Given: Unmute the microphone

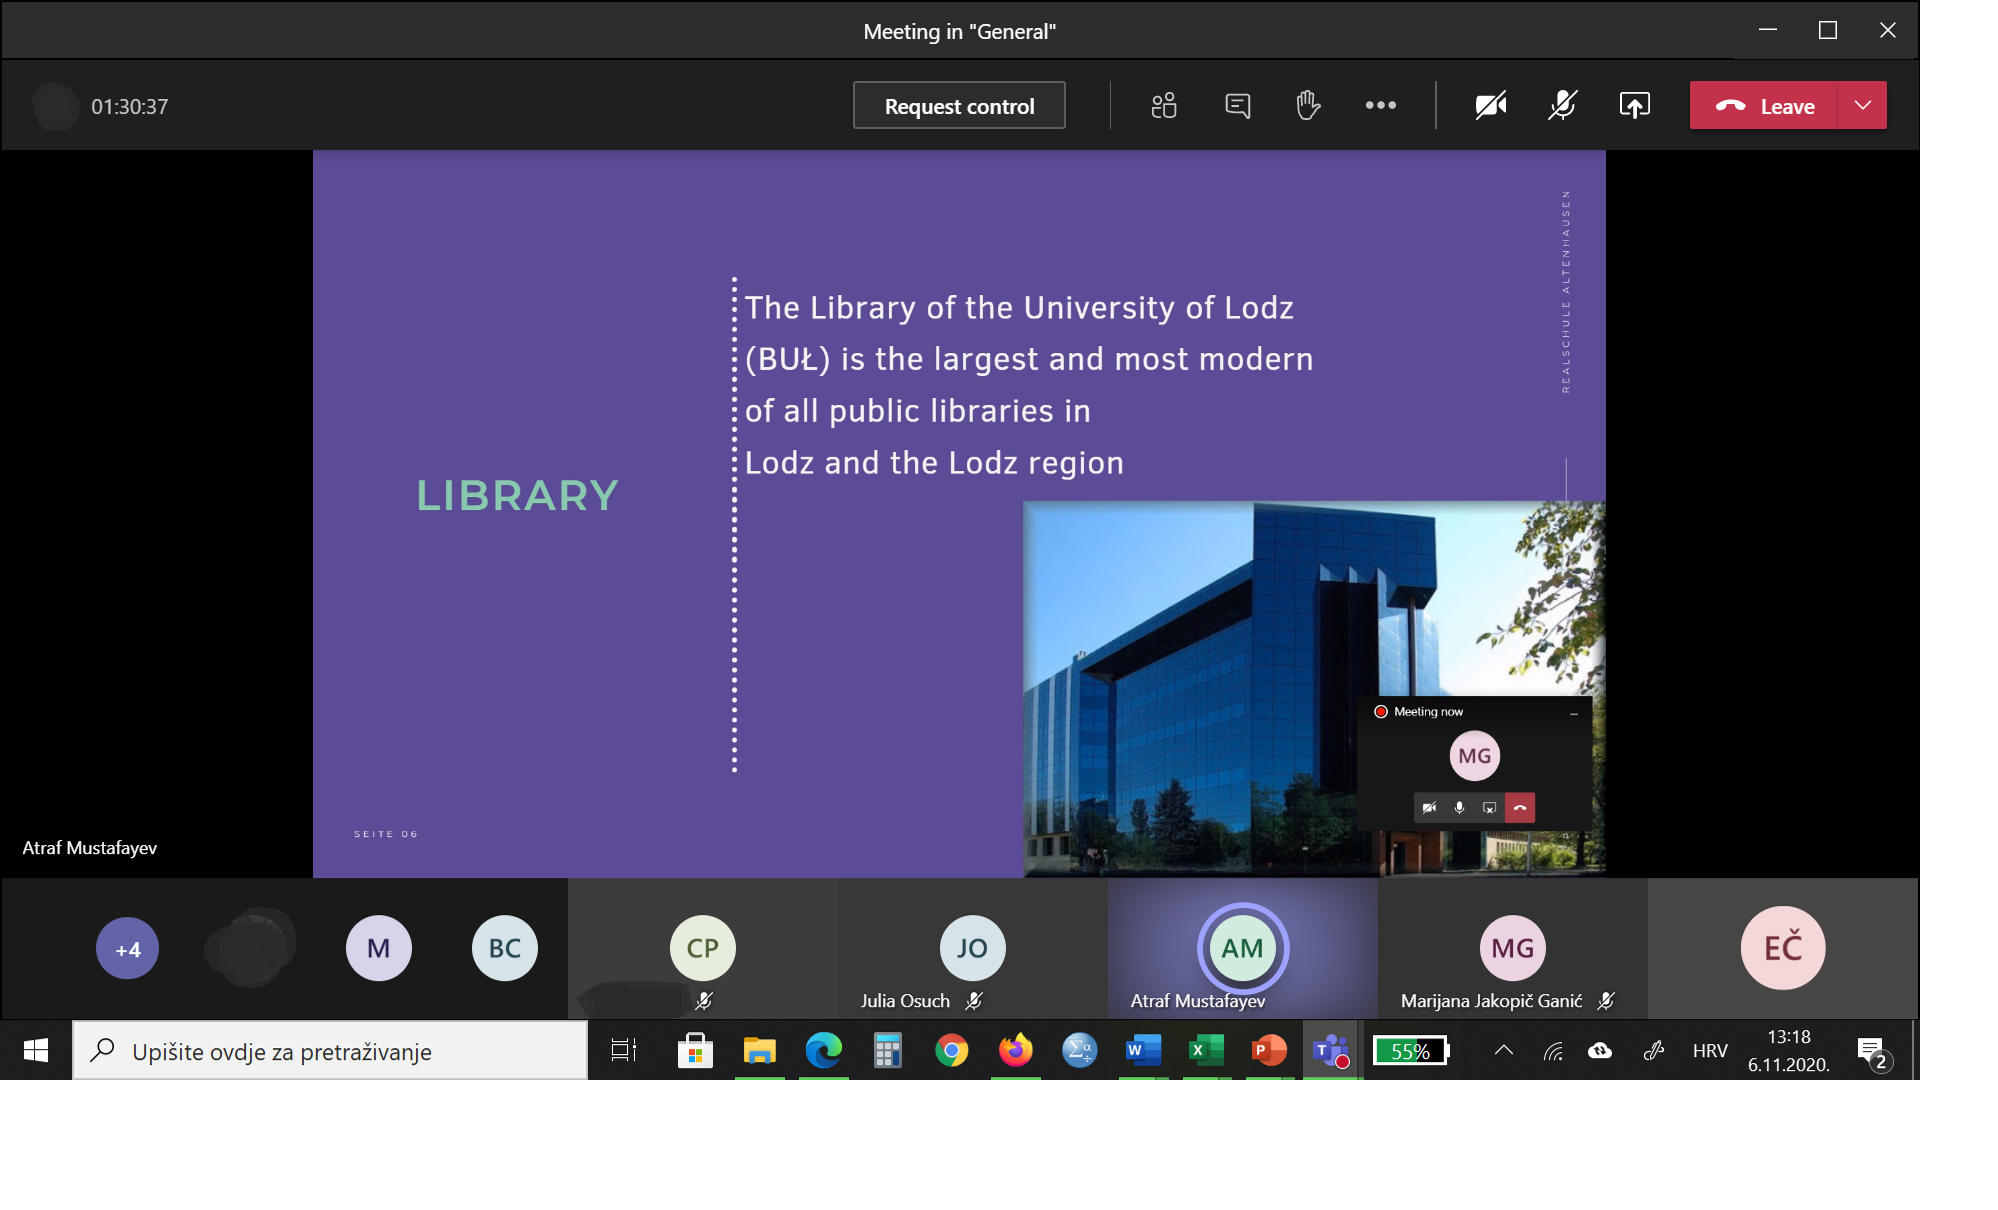Looking at the screenshot, I should (1562, 106).
